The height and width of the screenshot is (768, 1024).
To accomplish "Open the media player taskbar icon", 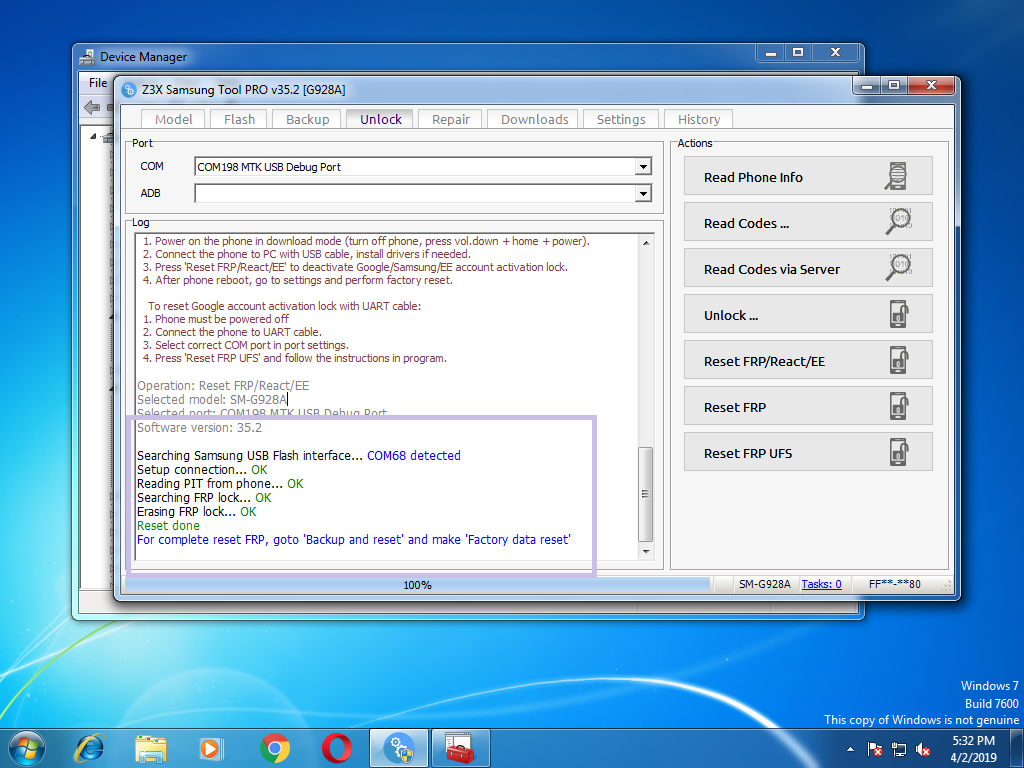I will coord(212,748).
